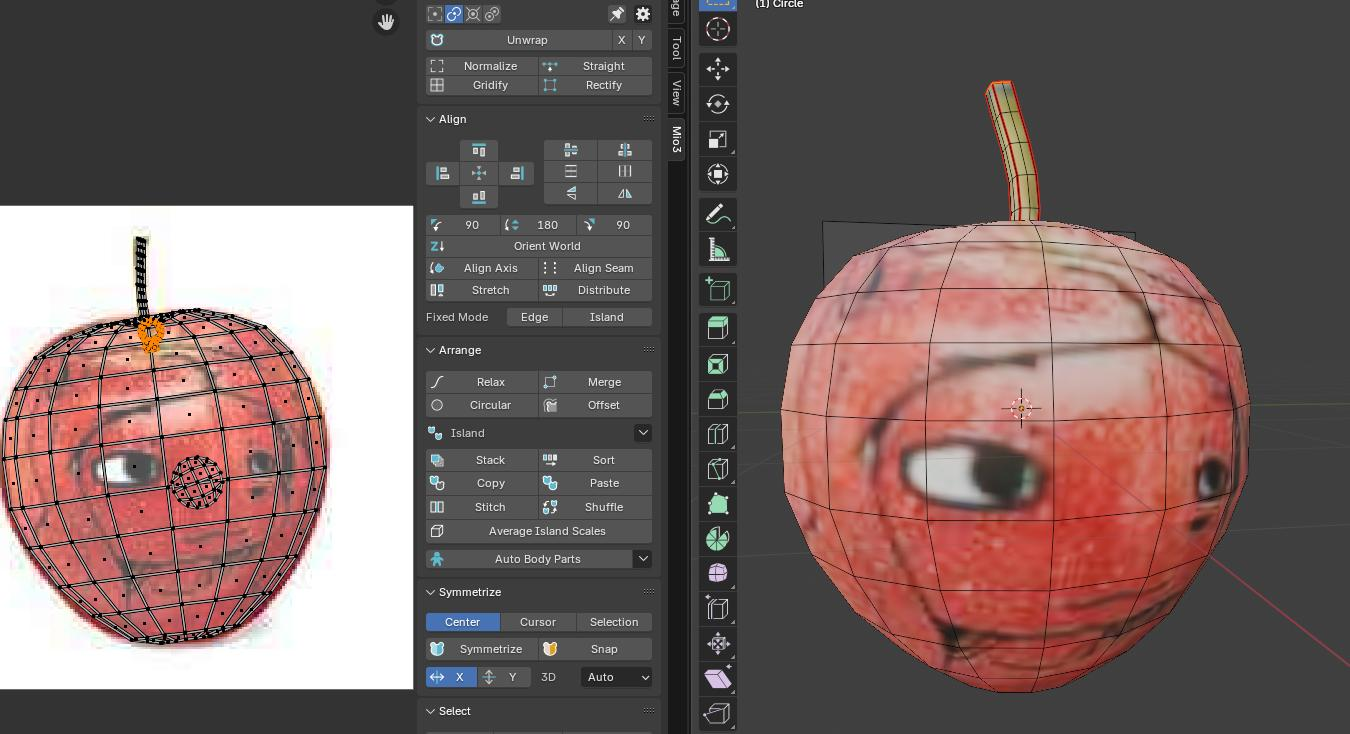This screenshot has width=1350, height=734.
Task: Toggle the active link sync mode icon
Action: [x=454, y=14]
